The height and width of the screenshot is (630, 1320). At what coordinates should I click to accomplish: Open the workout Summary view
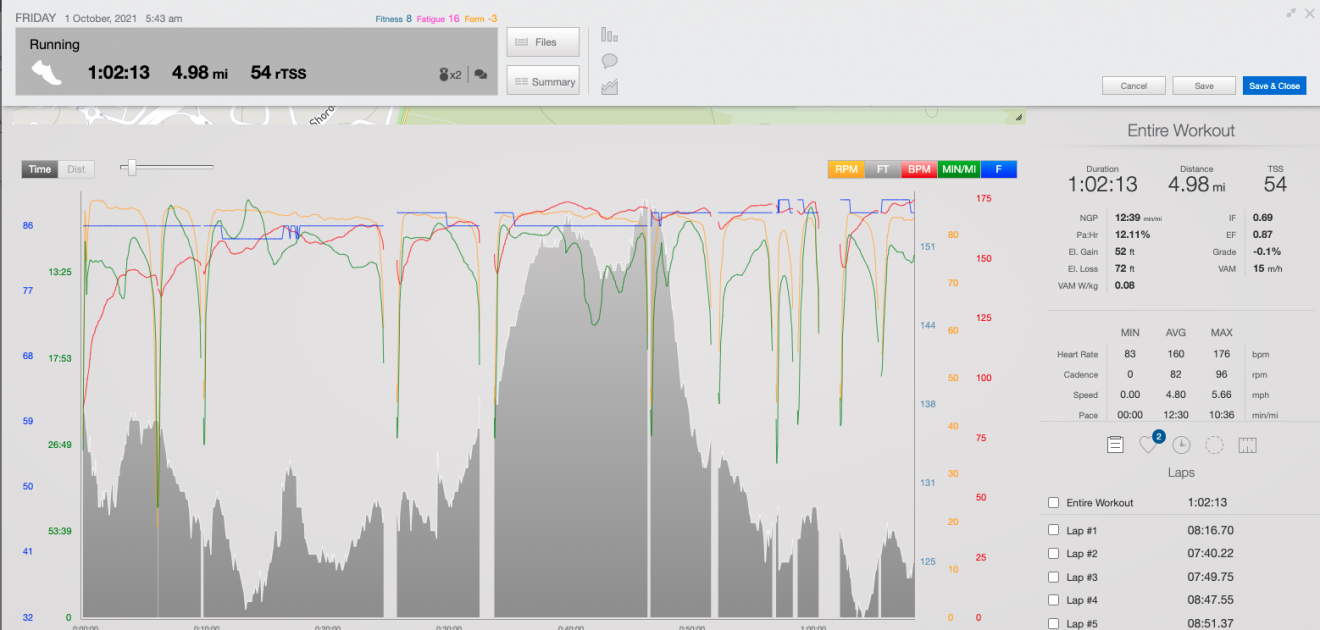pyautogui.click(x=543, y=82)
